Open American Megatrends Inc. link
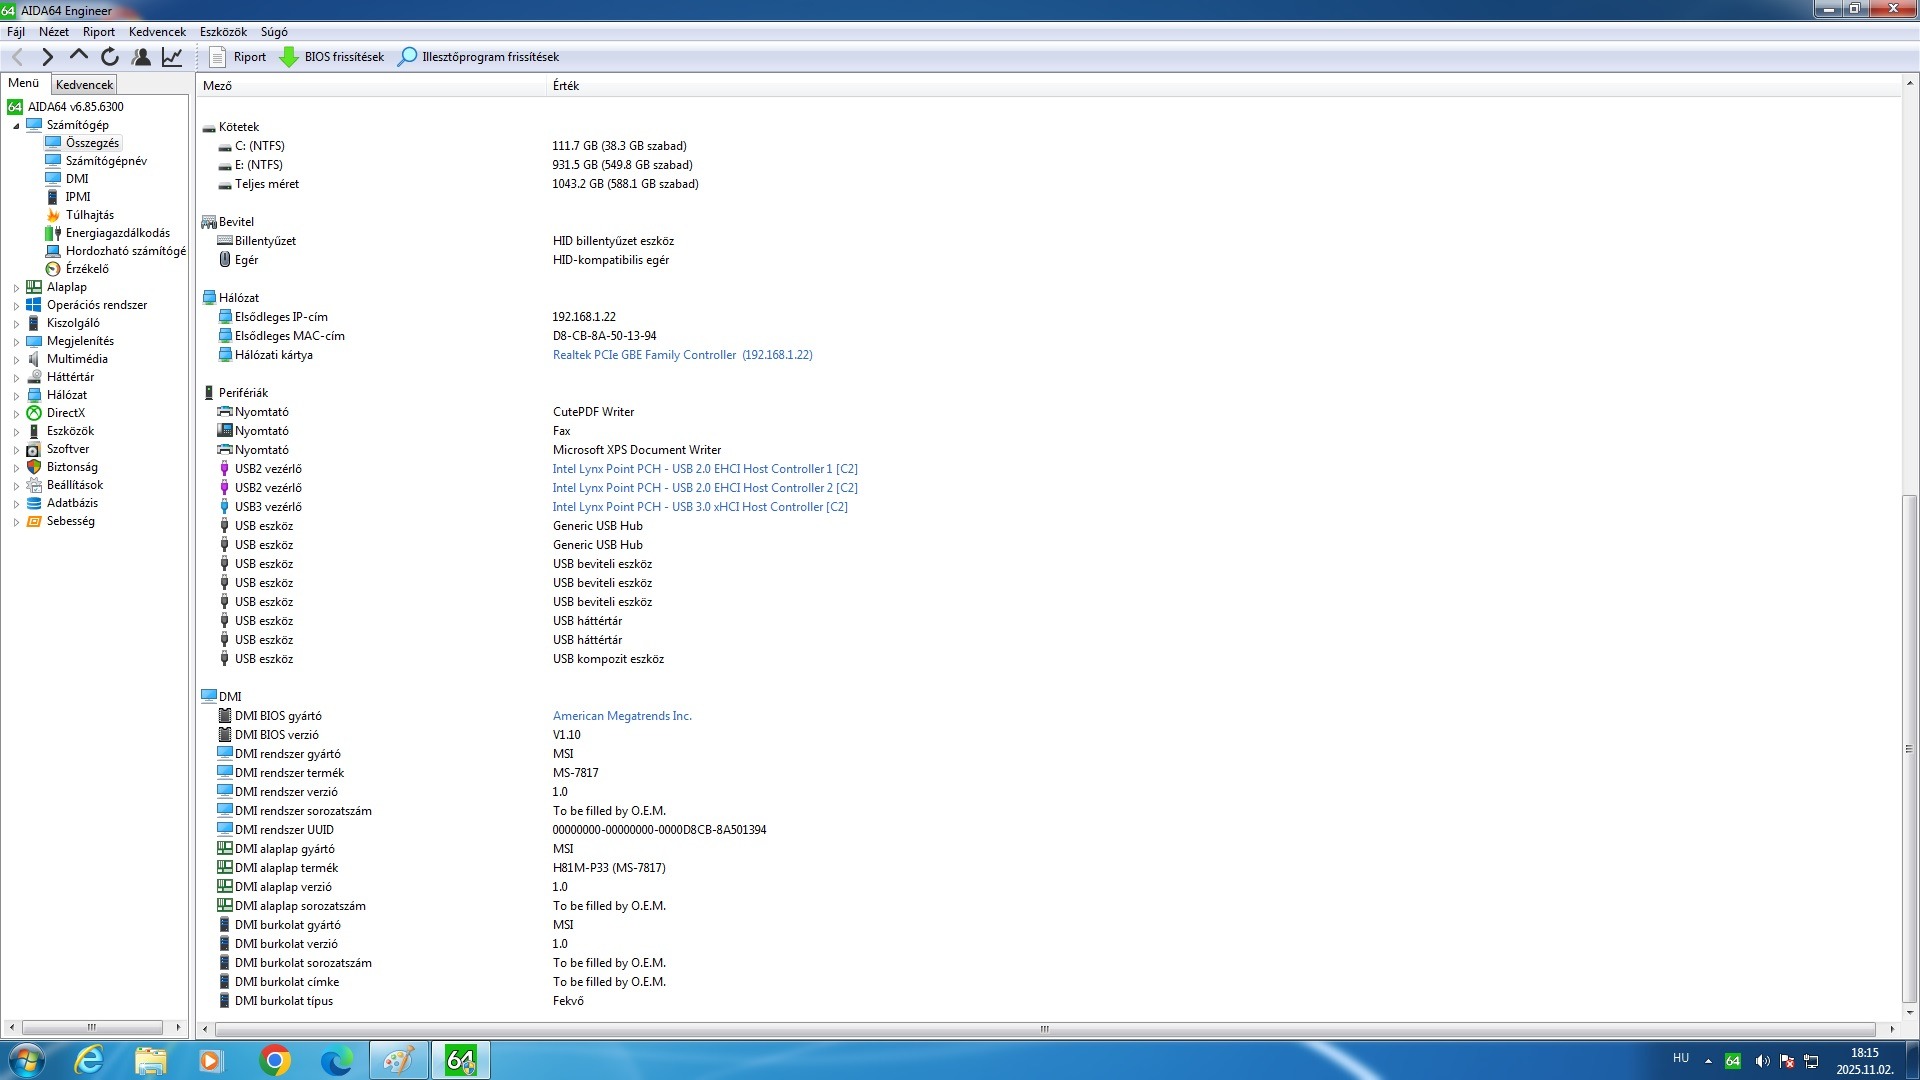The height and width of the screenshot is (1080, 1920). [621, 716]
